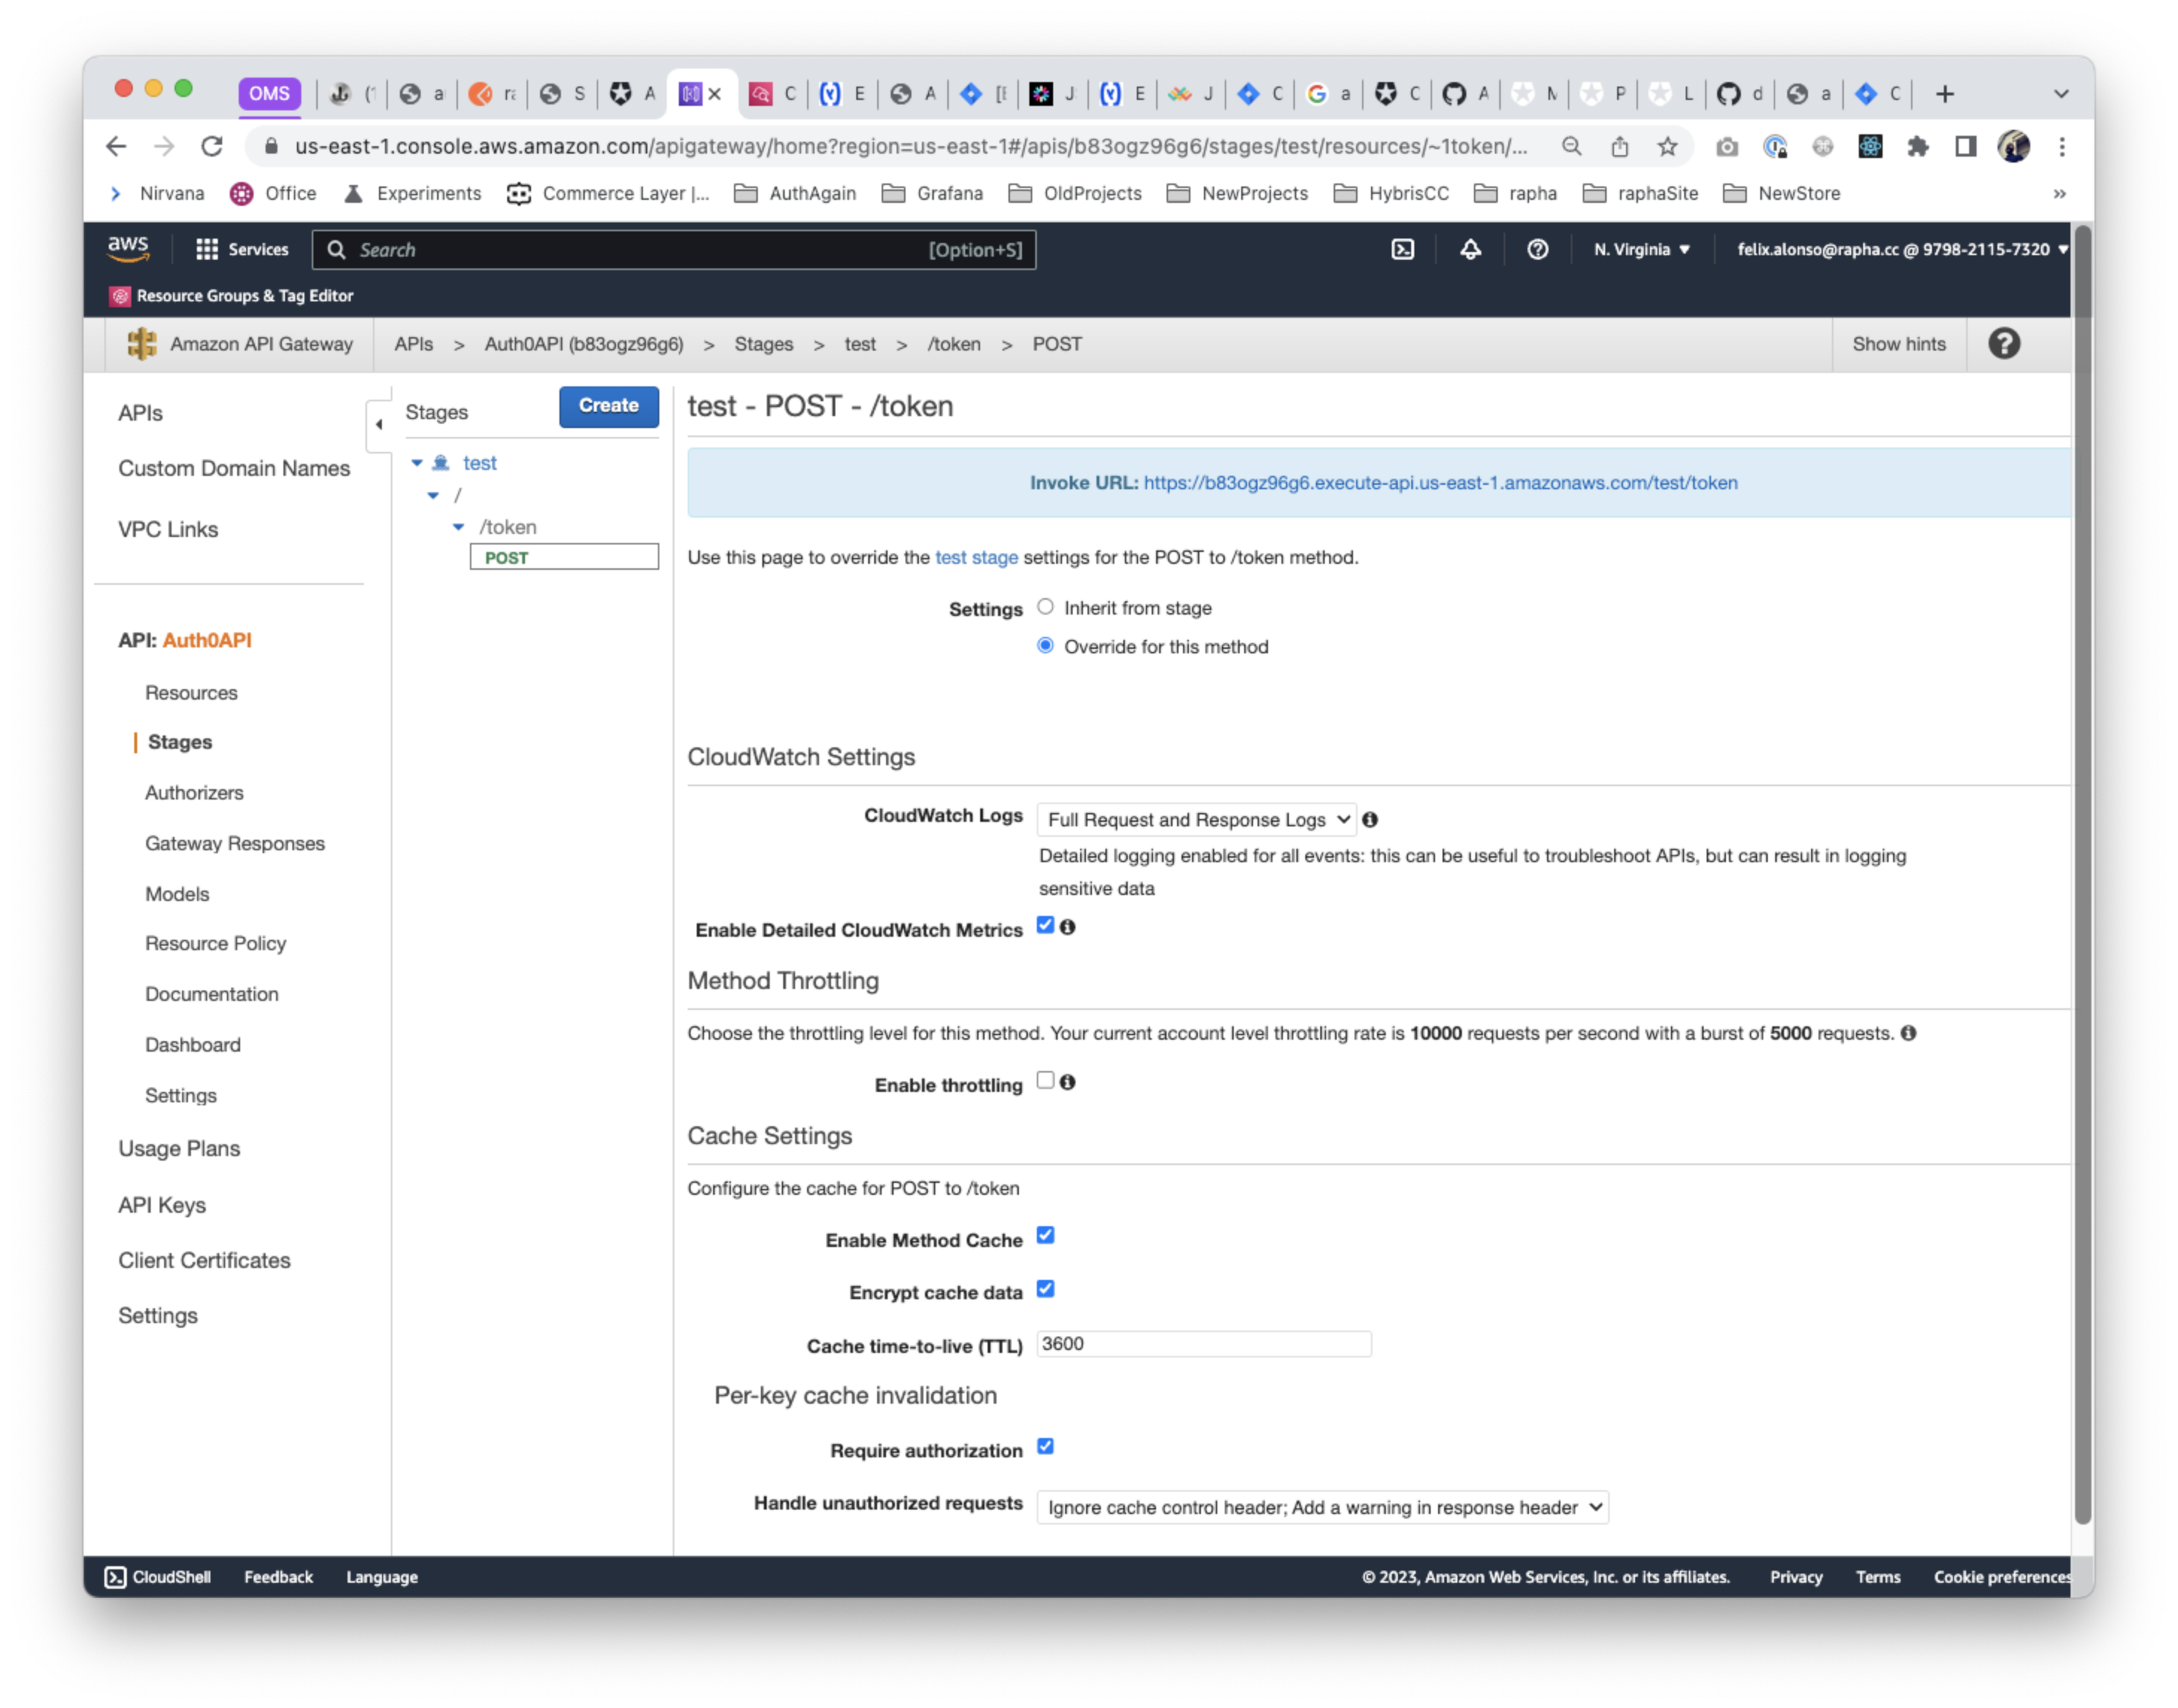Bookmark page with the star icon
Viewport: 2178px width, 1708px height.
(x=1667, y=147)
